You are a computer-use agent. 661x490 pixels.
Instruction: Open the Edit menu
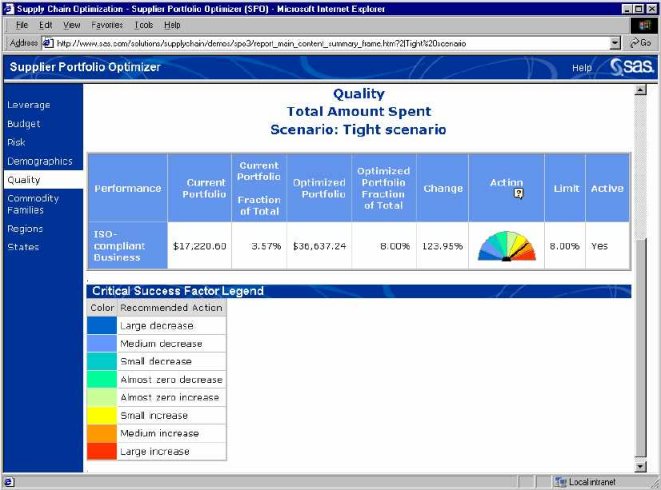tap(46, 25)
